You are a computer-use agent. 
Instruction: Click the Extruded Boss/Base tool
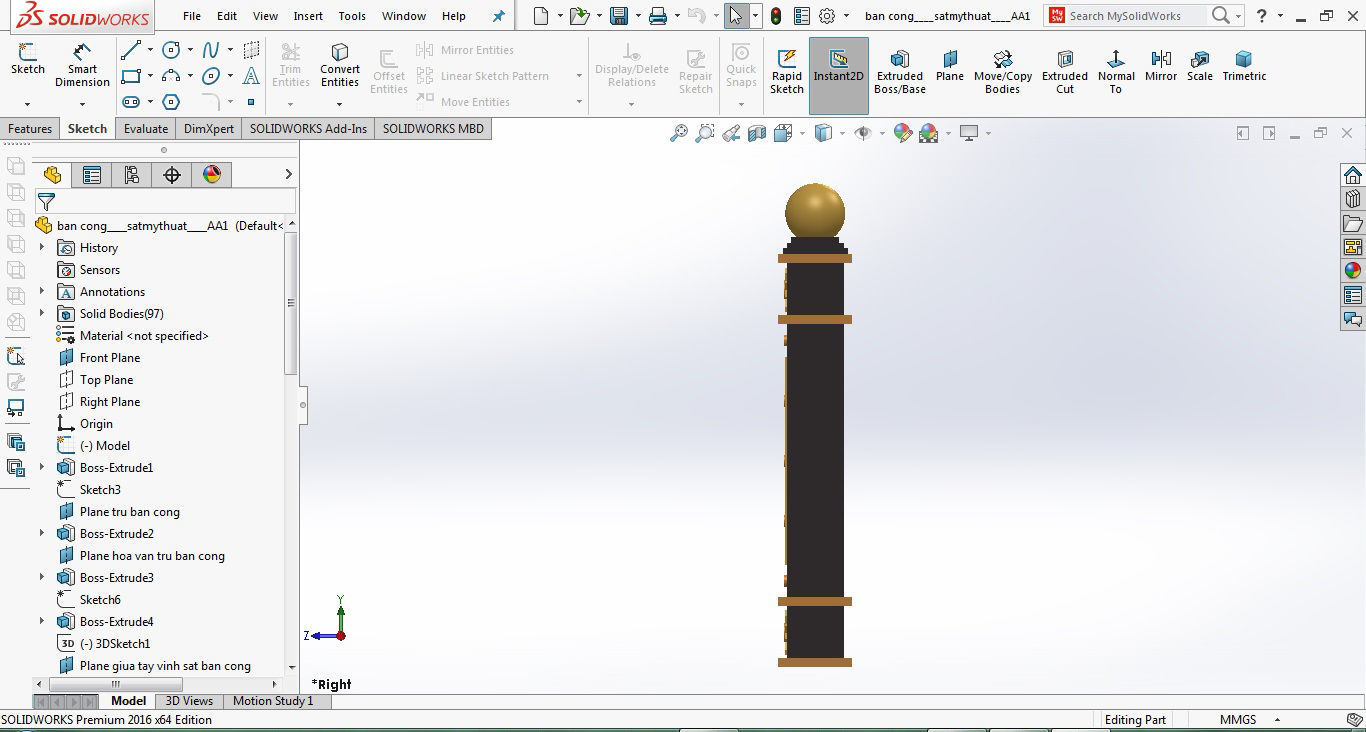pyautogui.click(x=900, y=72)
